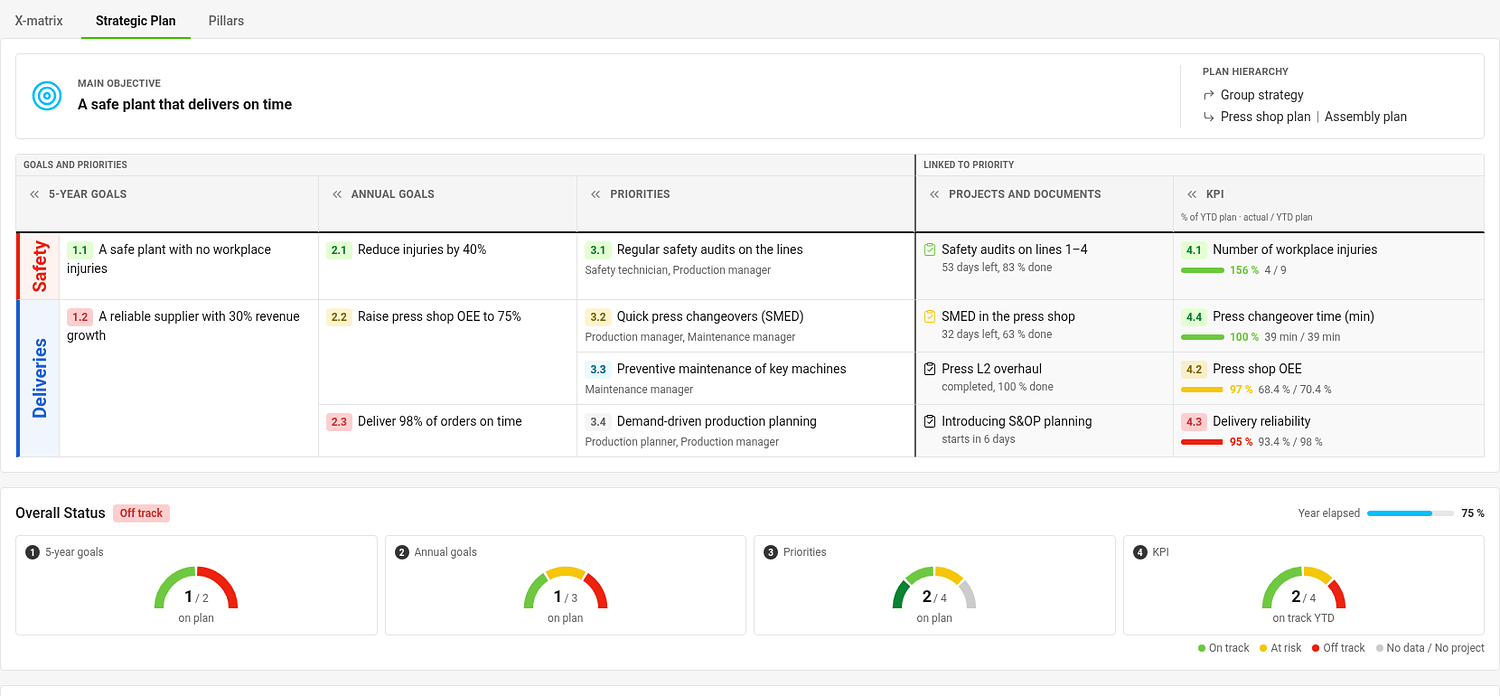Image resolution: width=1500 pixels, height=696 pixels.
Task: Click the Annual goals gauge showing 1 / 3
Action: (x=565, y=589)
